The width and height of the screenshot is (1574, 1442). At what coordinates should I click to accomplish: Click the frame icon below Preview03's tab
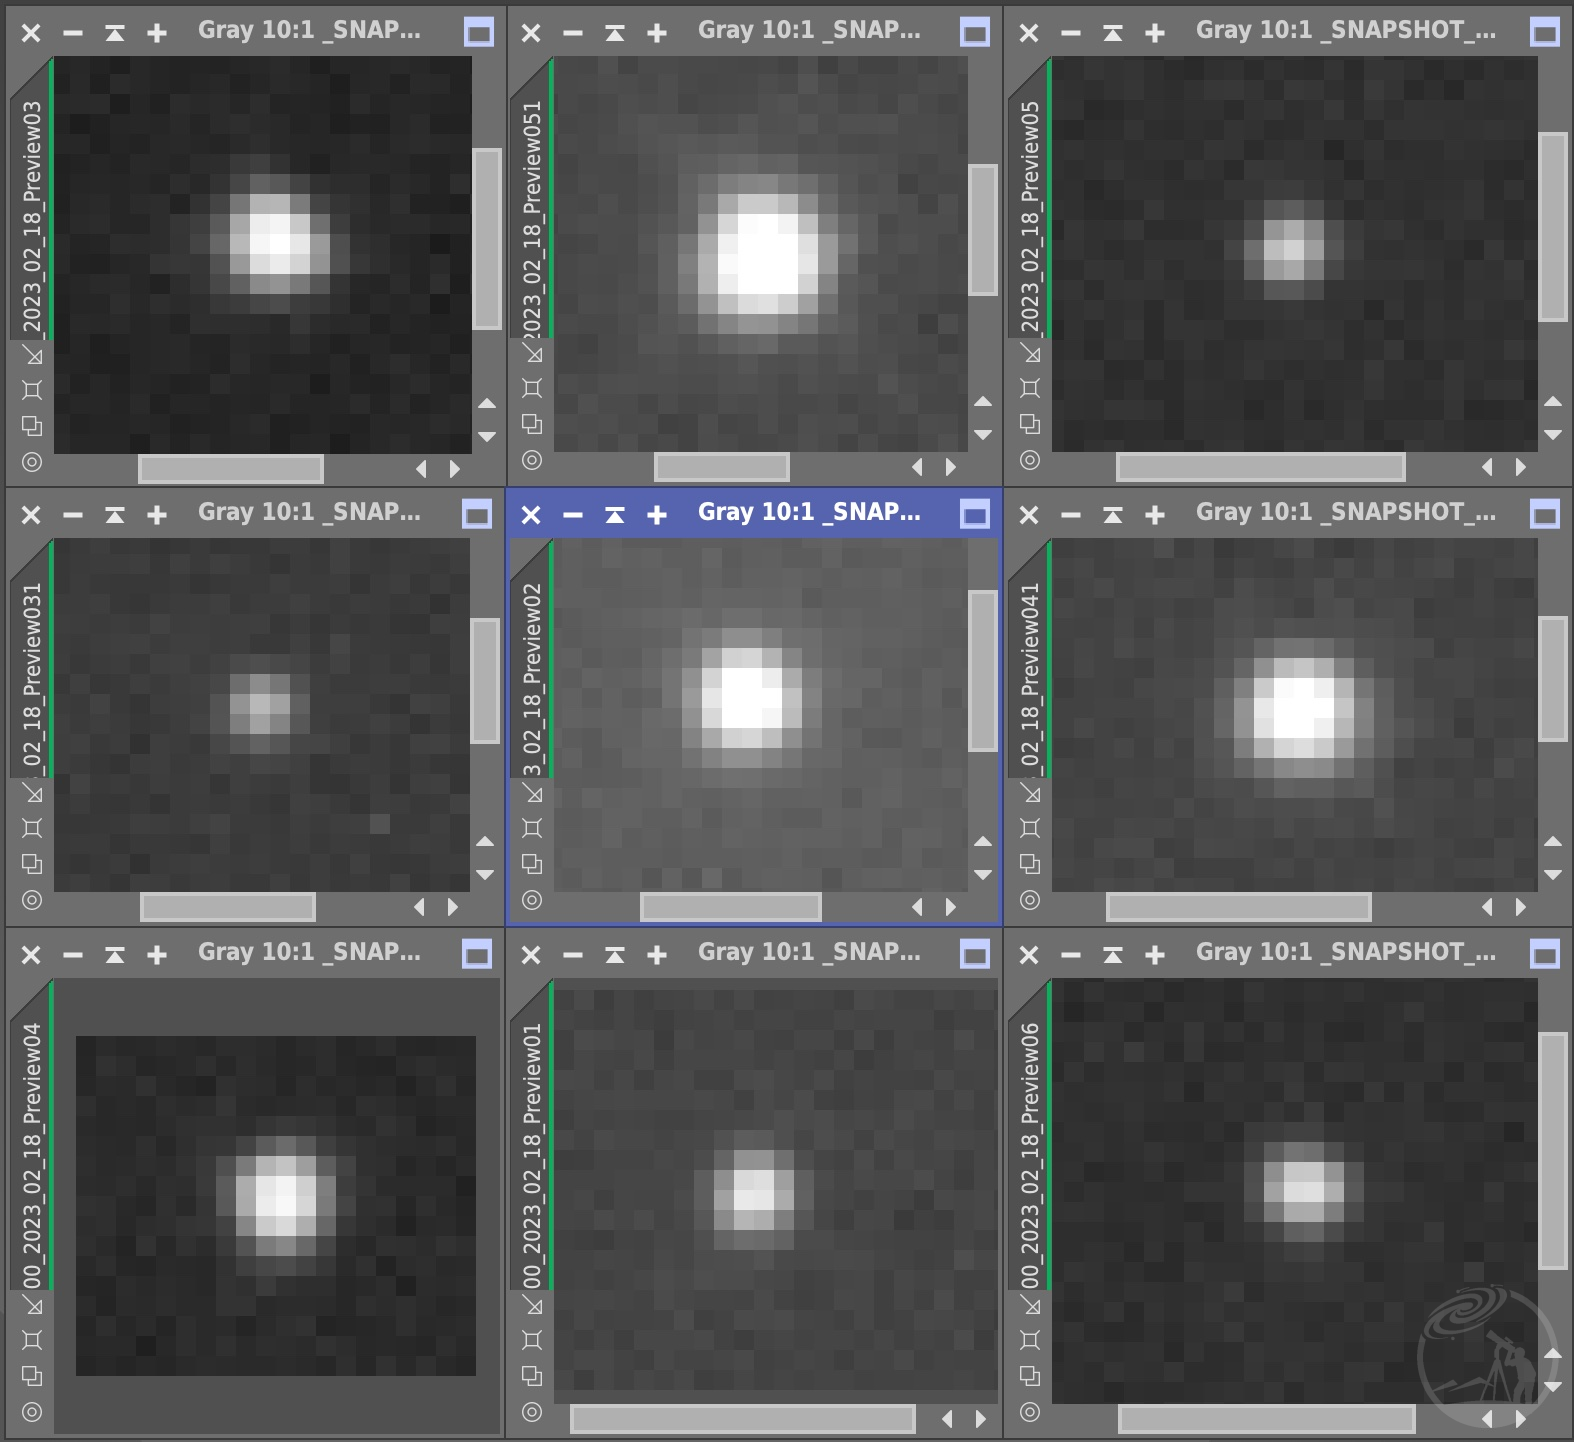coord(32,389)
